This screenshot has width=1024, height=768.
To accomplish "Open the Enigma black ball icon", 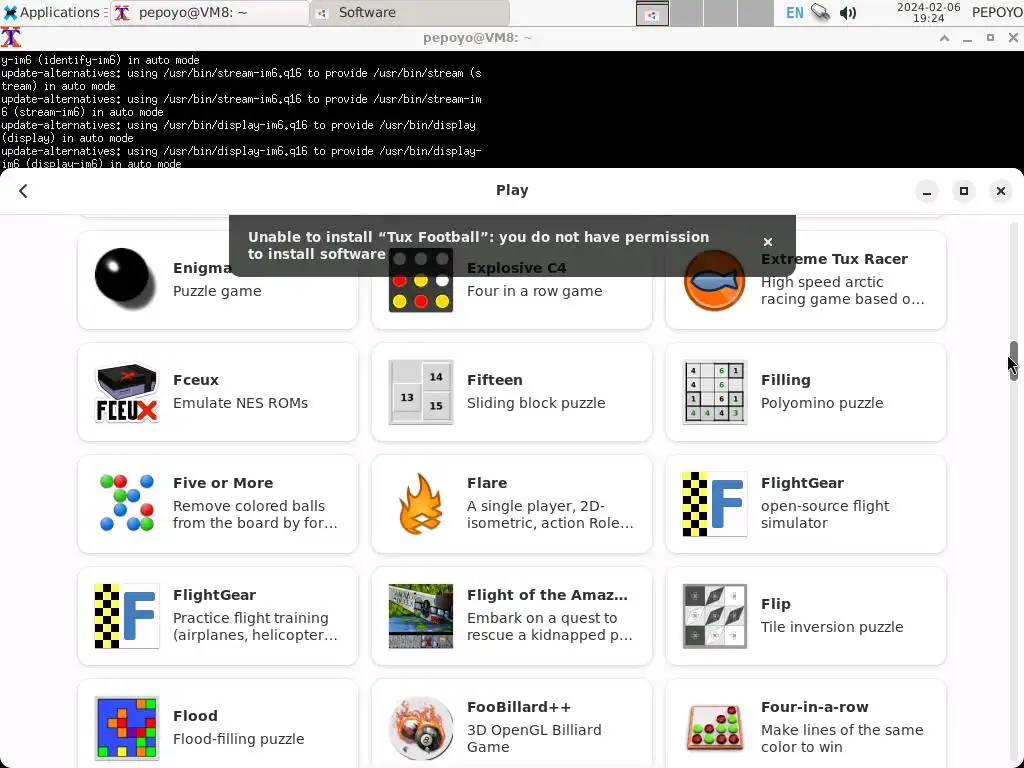I will click(x=126, y=279).
